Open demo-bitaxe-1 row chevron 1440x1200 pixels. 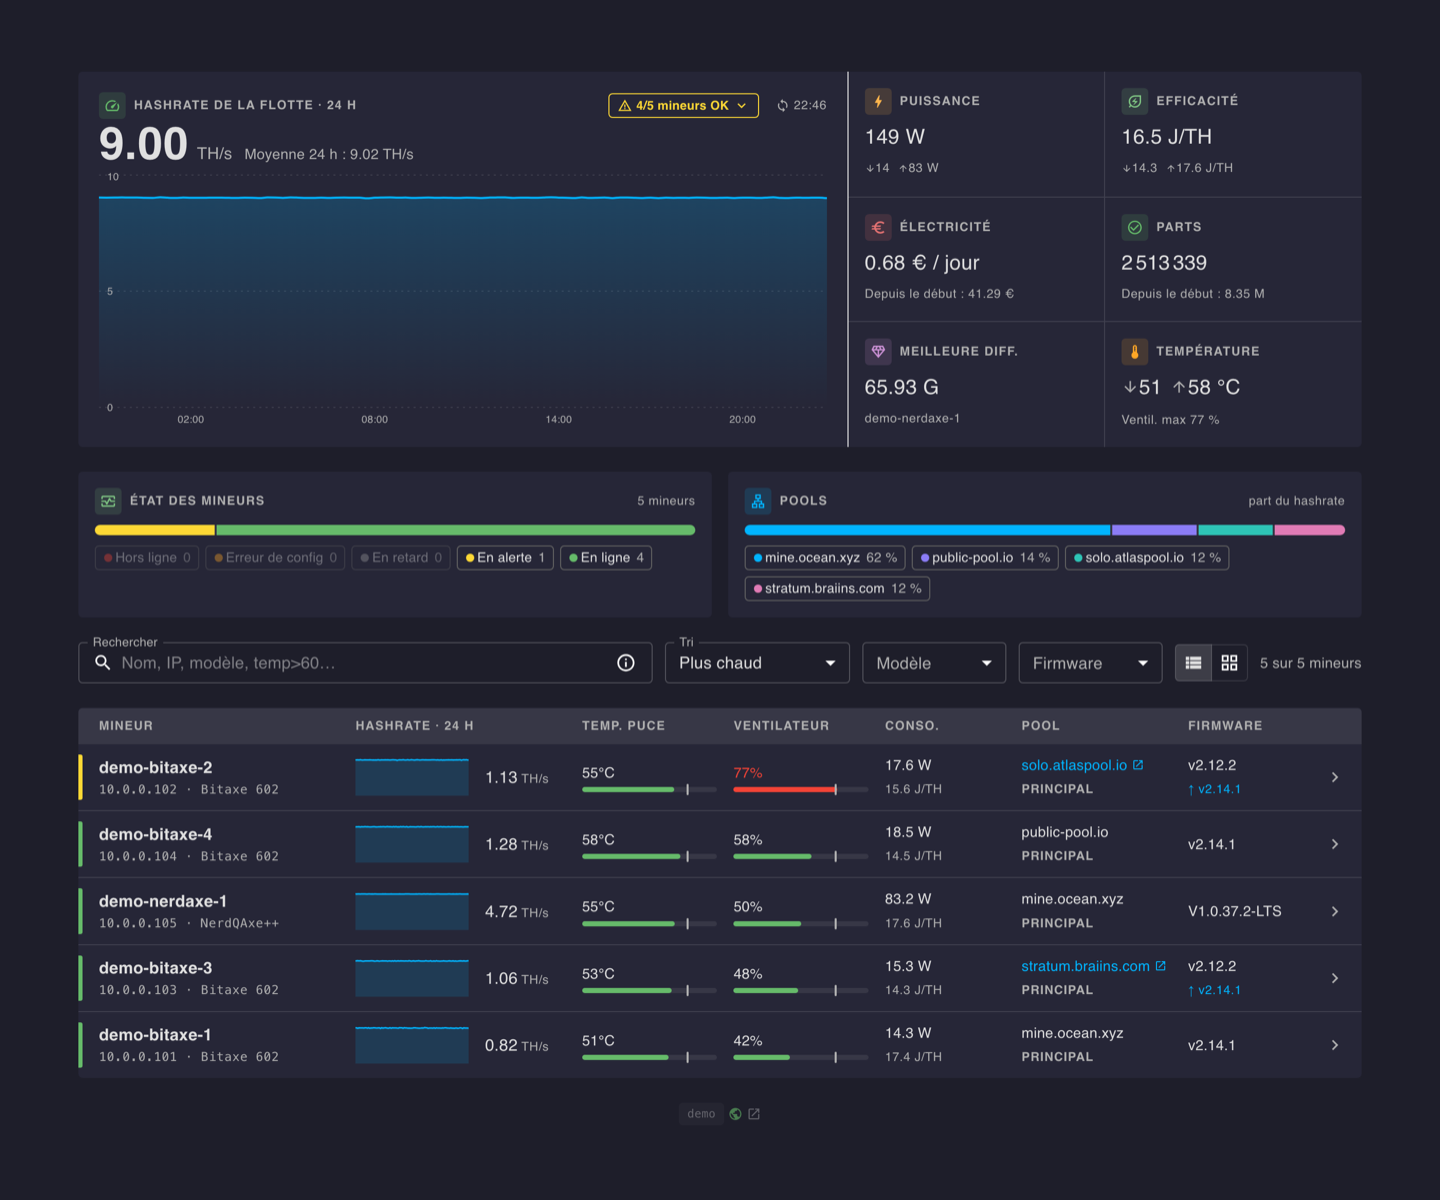(1335, 1045)
